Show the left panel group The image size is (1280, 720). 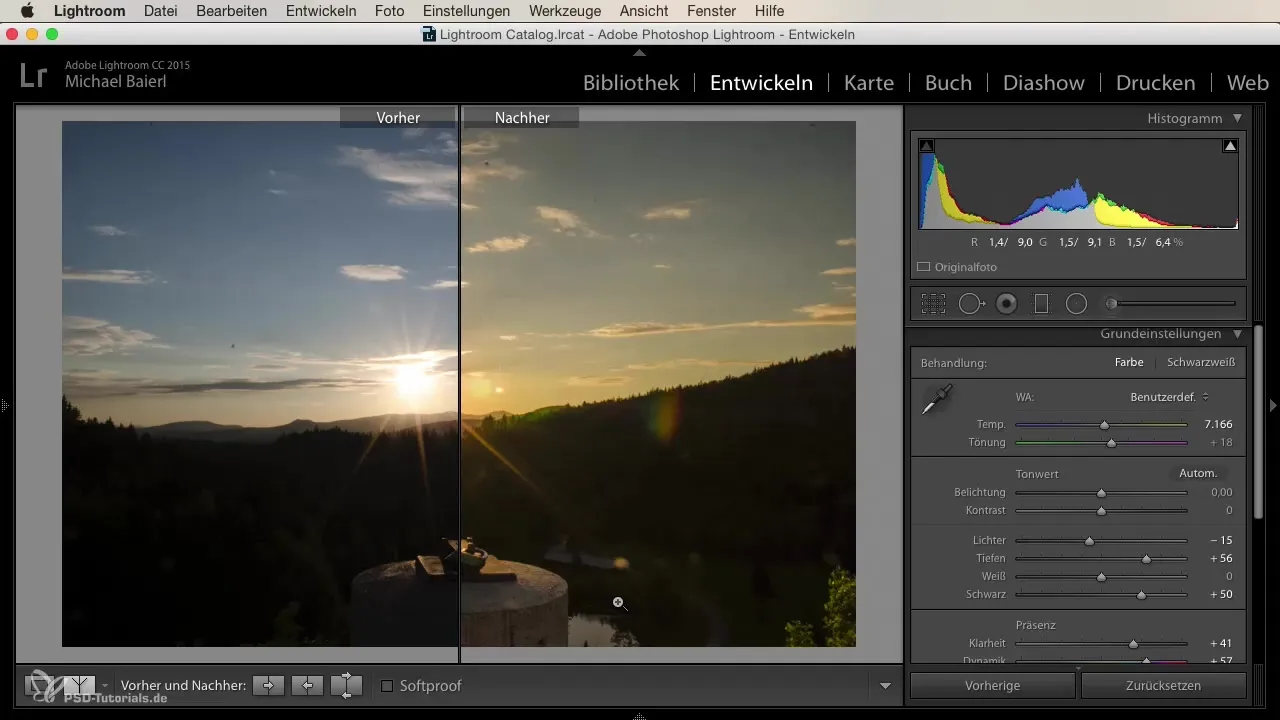[x=5, y=406]
